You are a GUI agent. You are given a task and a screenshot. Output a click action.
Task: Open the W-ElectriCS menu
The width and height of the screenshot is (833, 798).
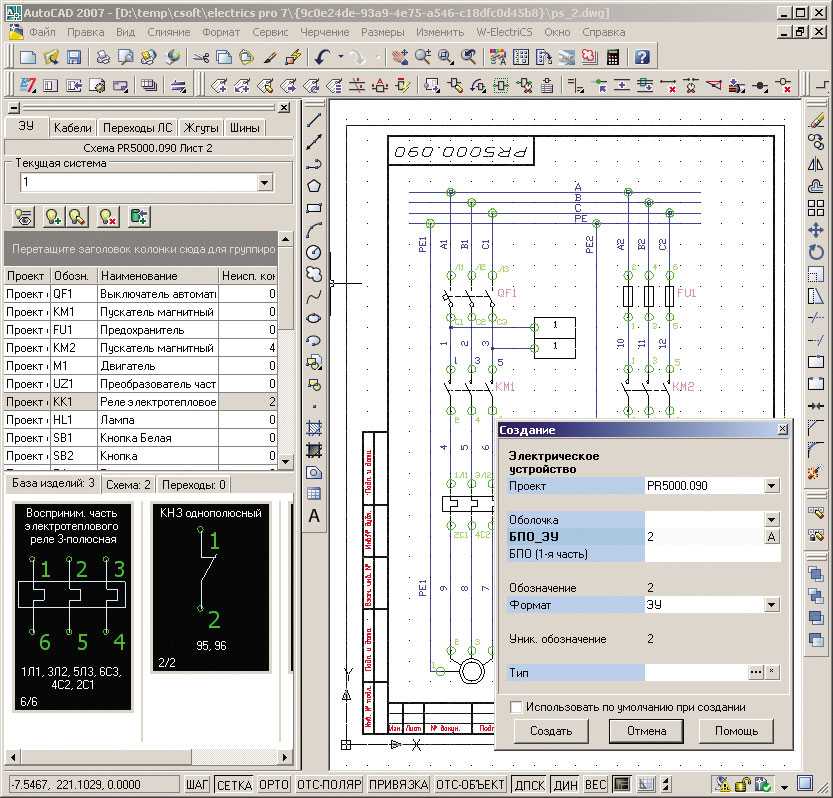pyautogui.click(x=504, y=32)
